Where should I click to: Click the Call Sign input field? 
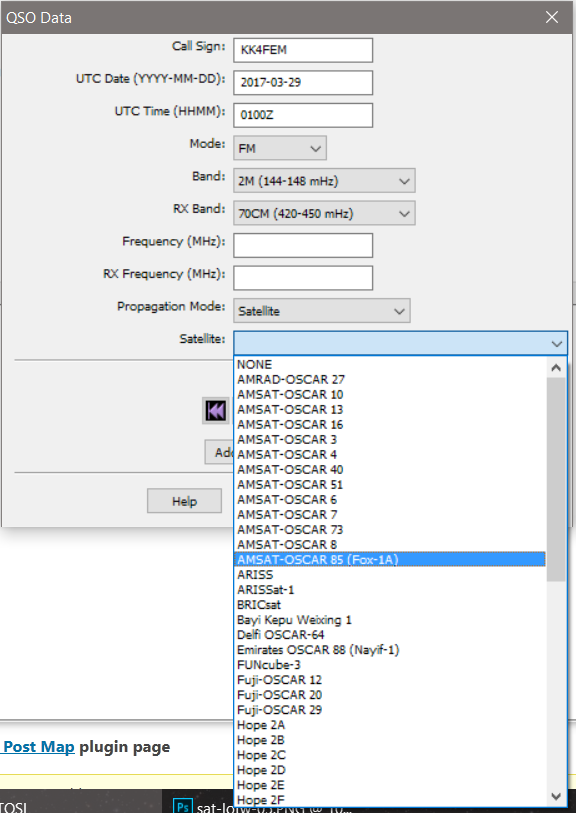[303, 50]
